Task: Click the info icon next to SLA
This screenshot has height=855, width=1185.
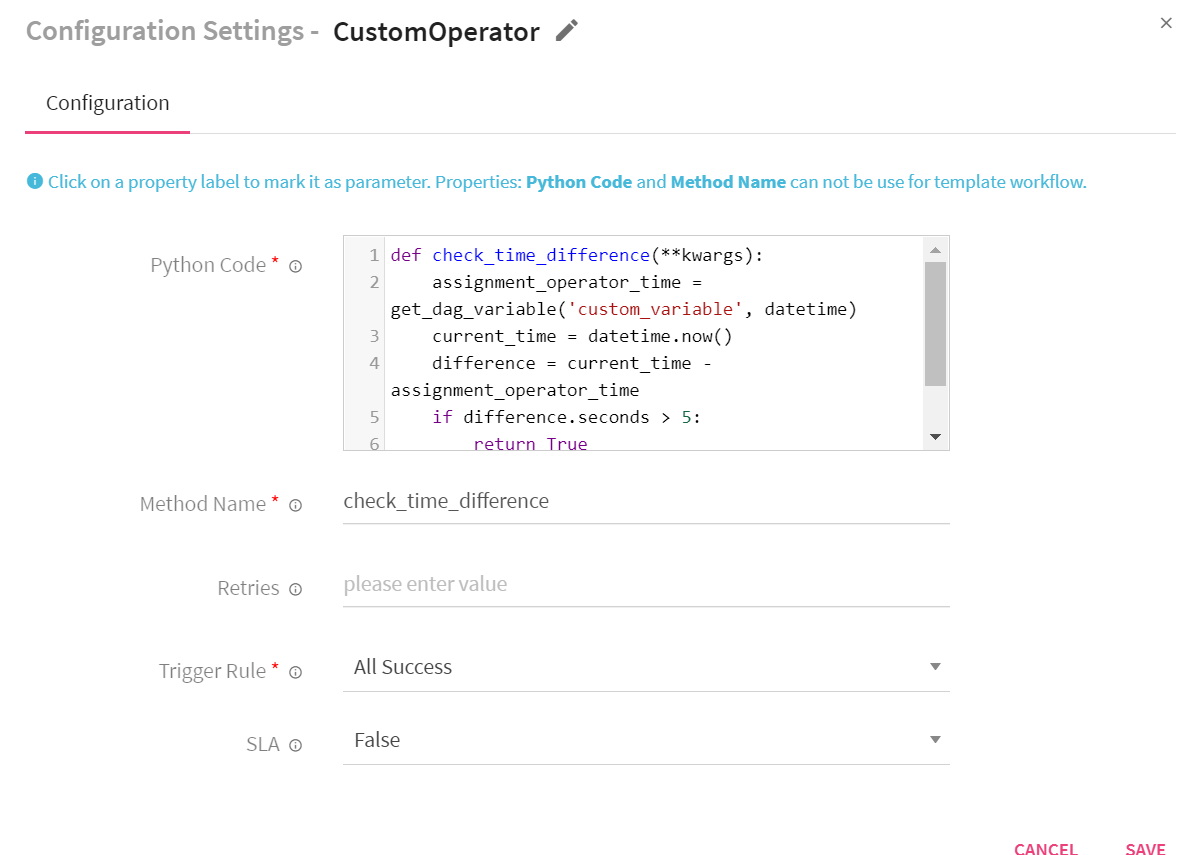Action: pos(295,745)
